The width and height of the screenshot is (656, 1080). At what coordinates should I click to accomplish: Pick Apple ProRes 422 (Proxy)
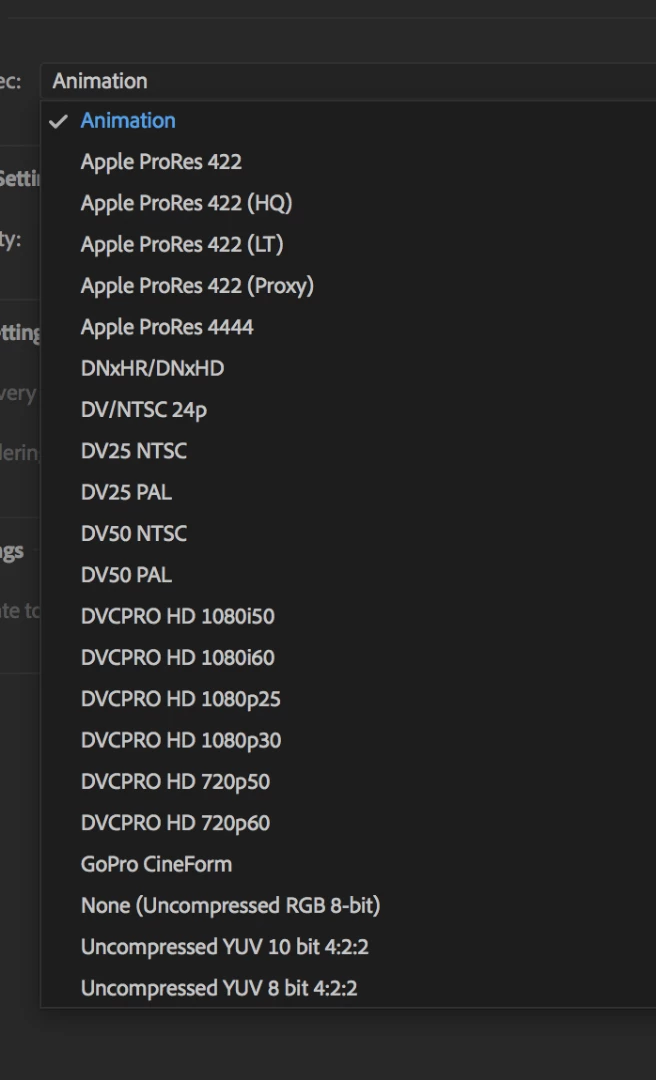(x=348, y=286)
